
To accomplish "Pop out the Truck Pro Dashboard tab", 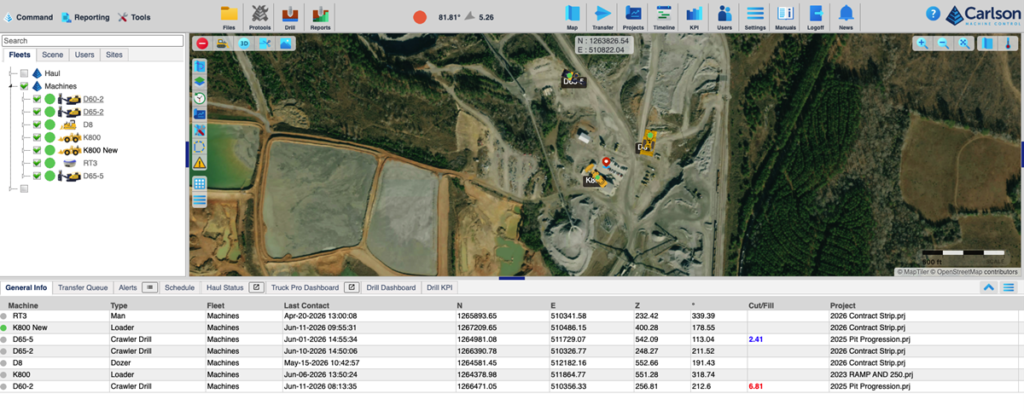I will coord(352,287).
